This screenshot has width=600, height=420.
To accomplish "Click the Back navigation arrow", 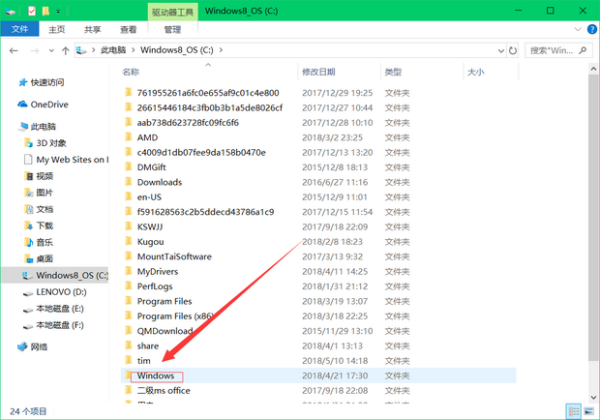I will point(12,49).
